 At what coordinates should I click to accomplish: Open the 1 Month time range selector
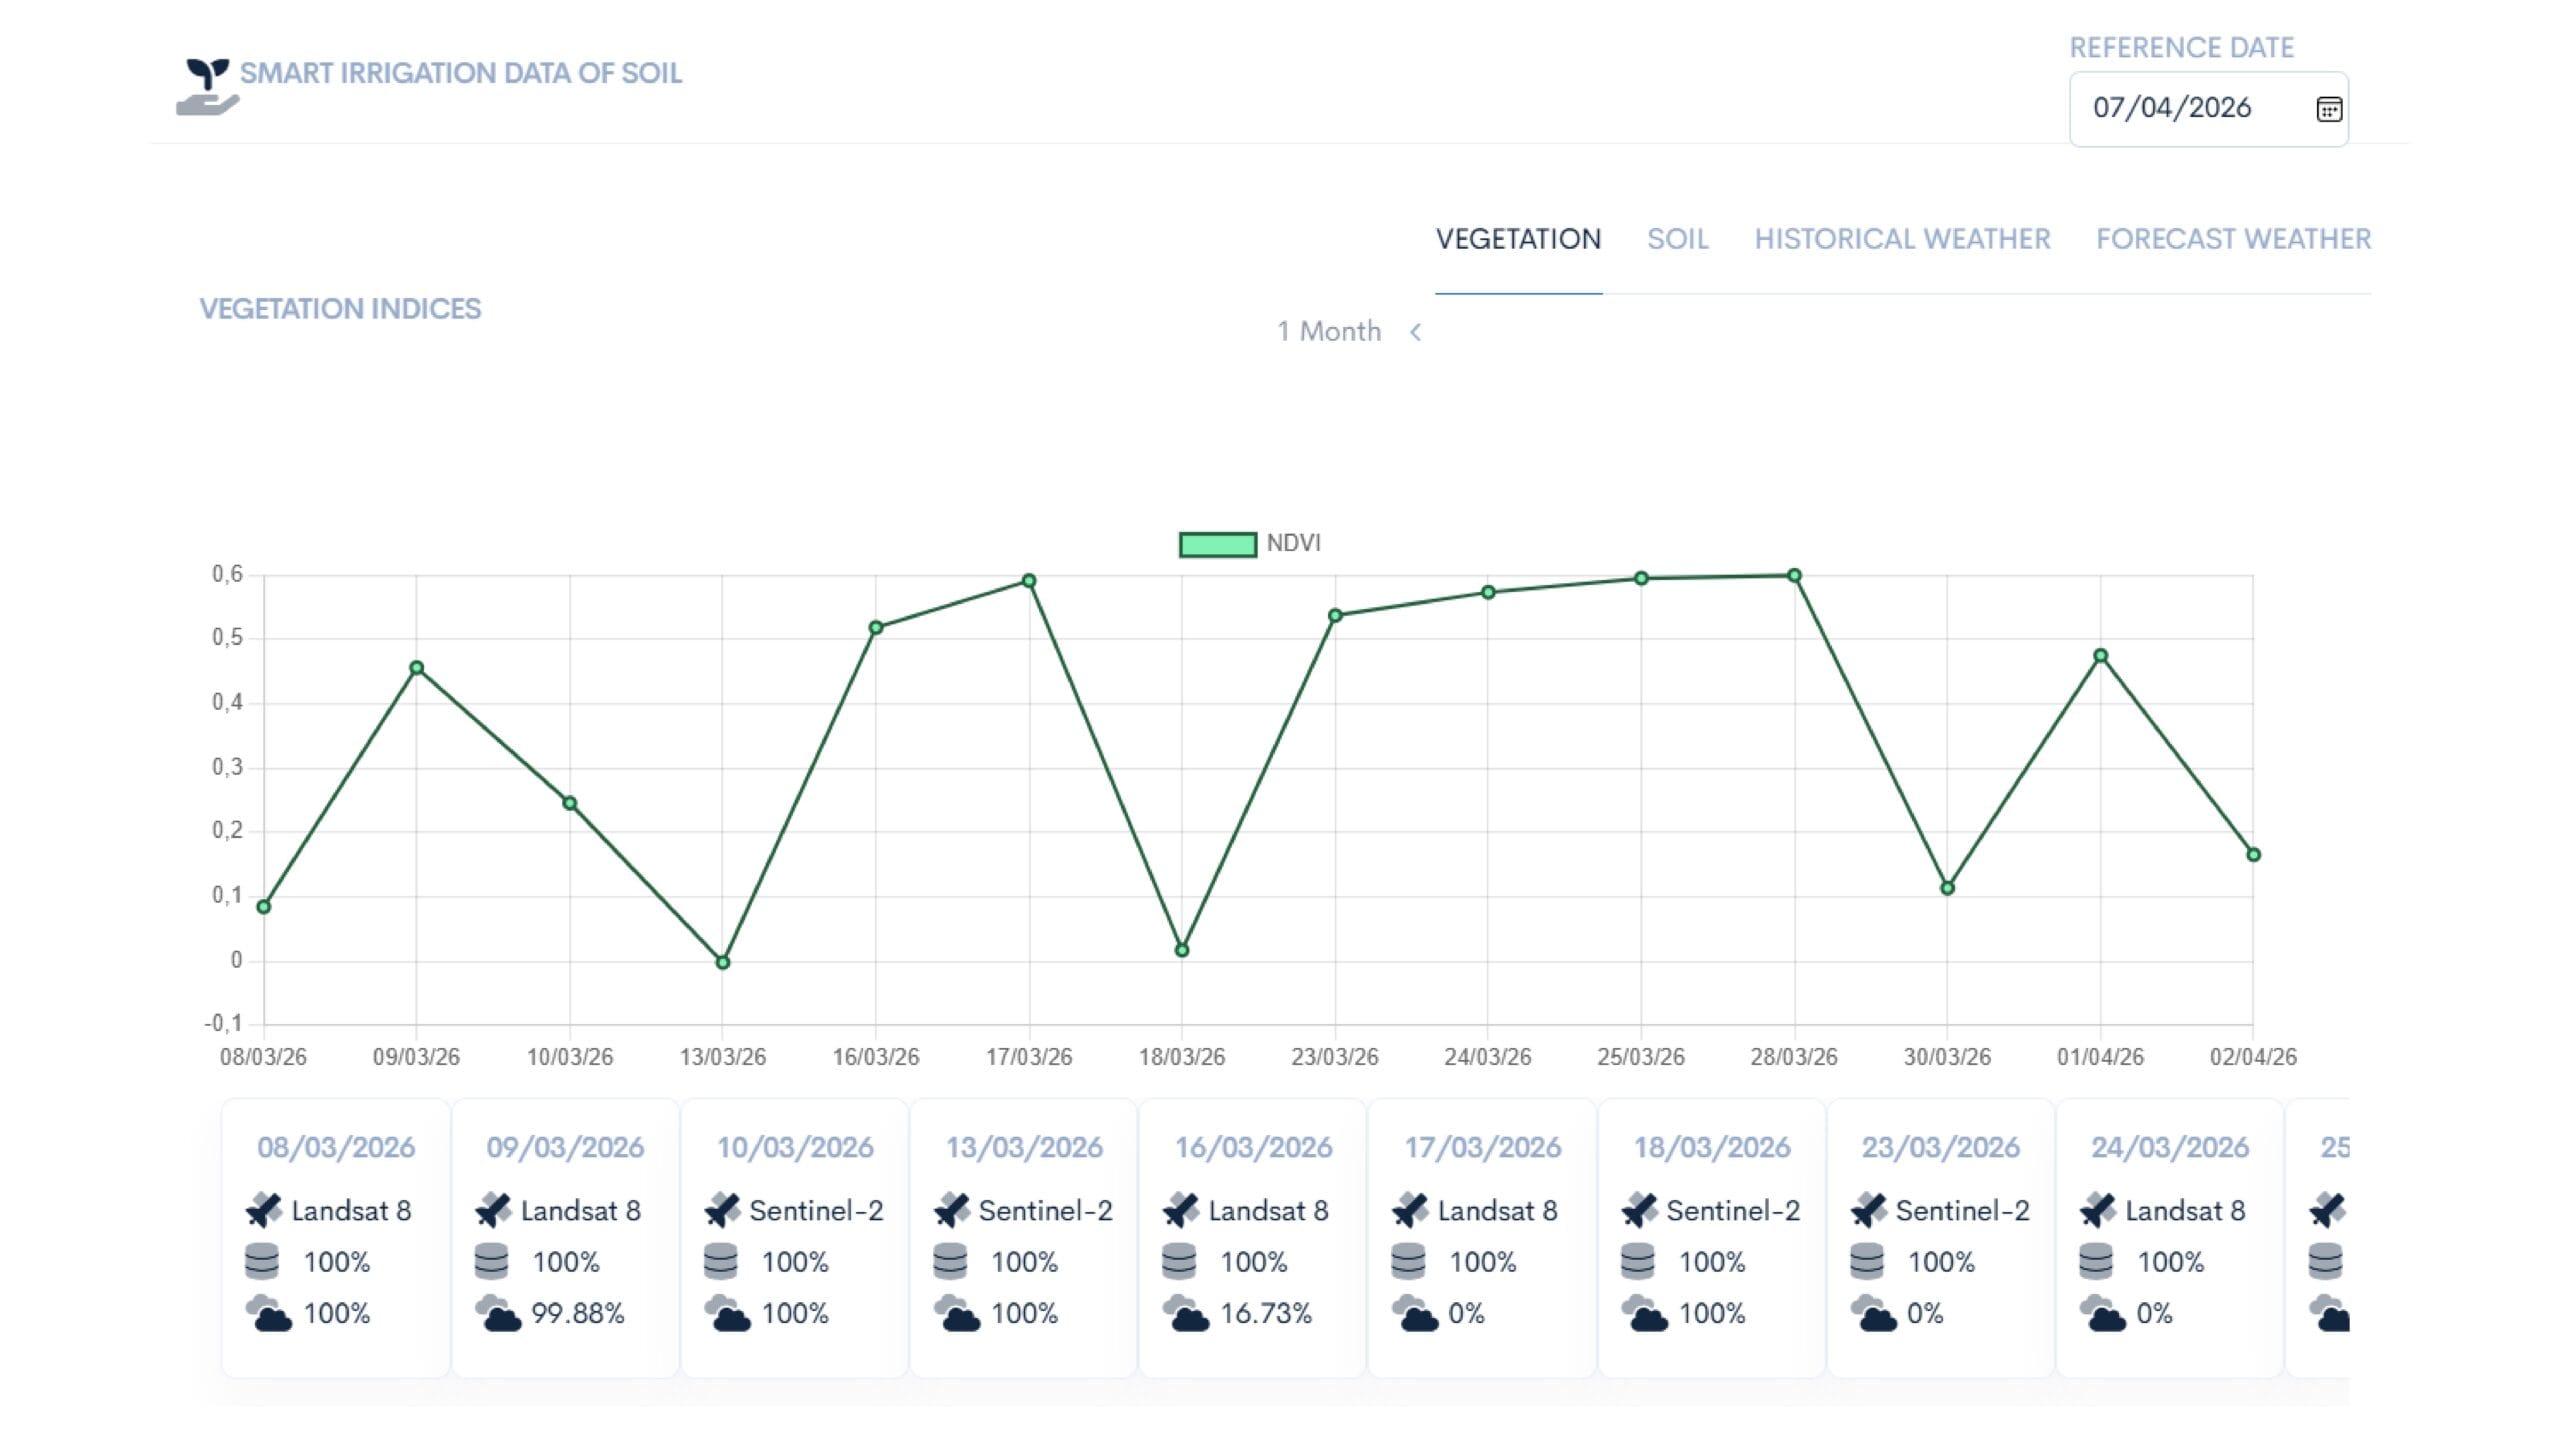tap(1329, 331)
